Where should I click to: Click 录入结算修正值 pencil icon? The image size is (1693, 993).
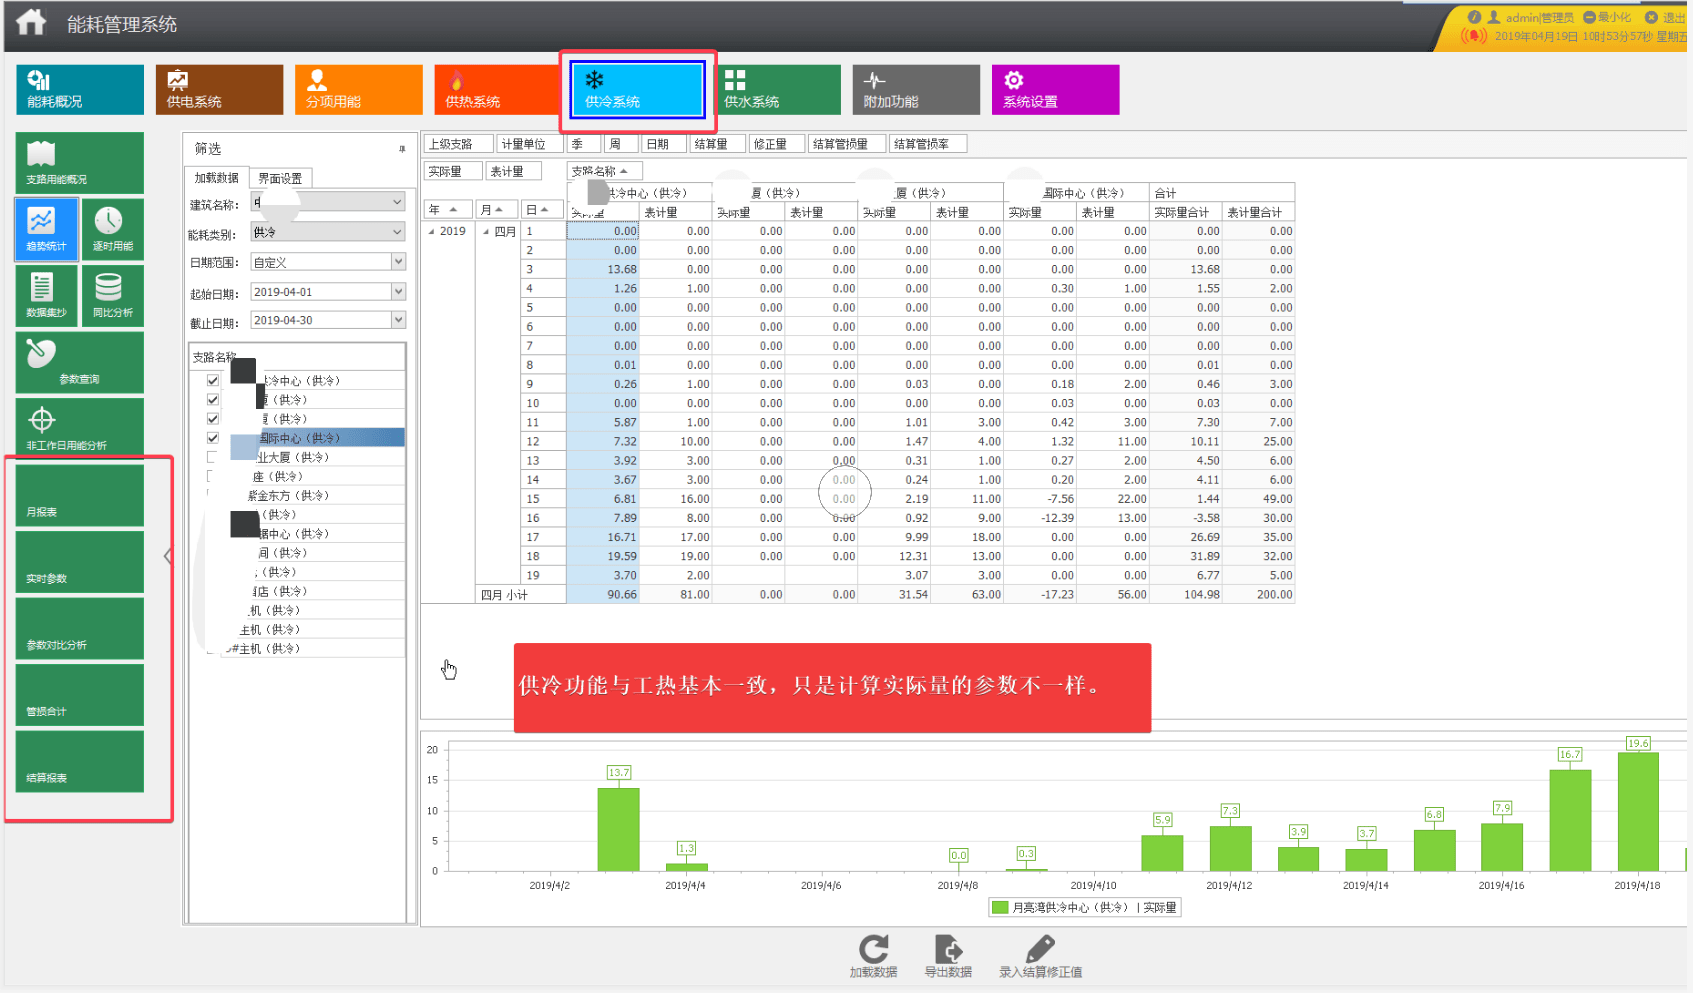click(1040, 956)
